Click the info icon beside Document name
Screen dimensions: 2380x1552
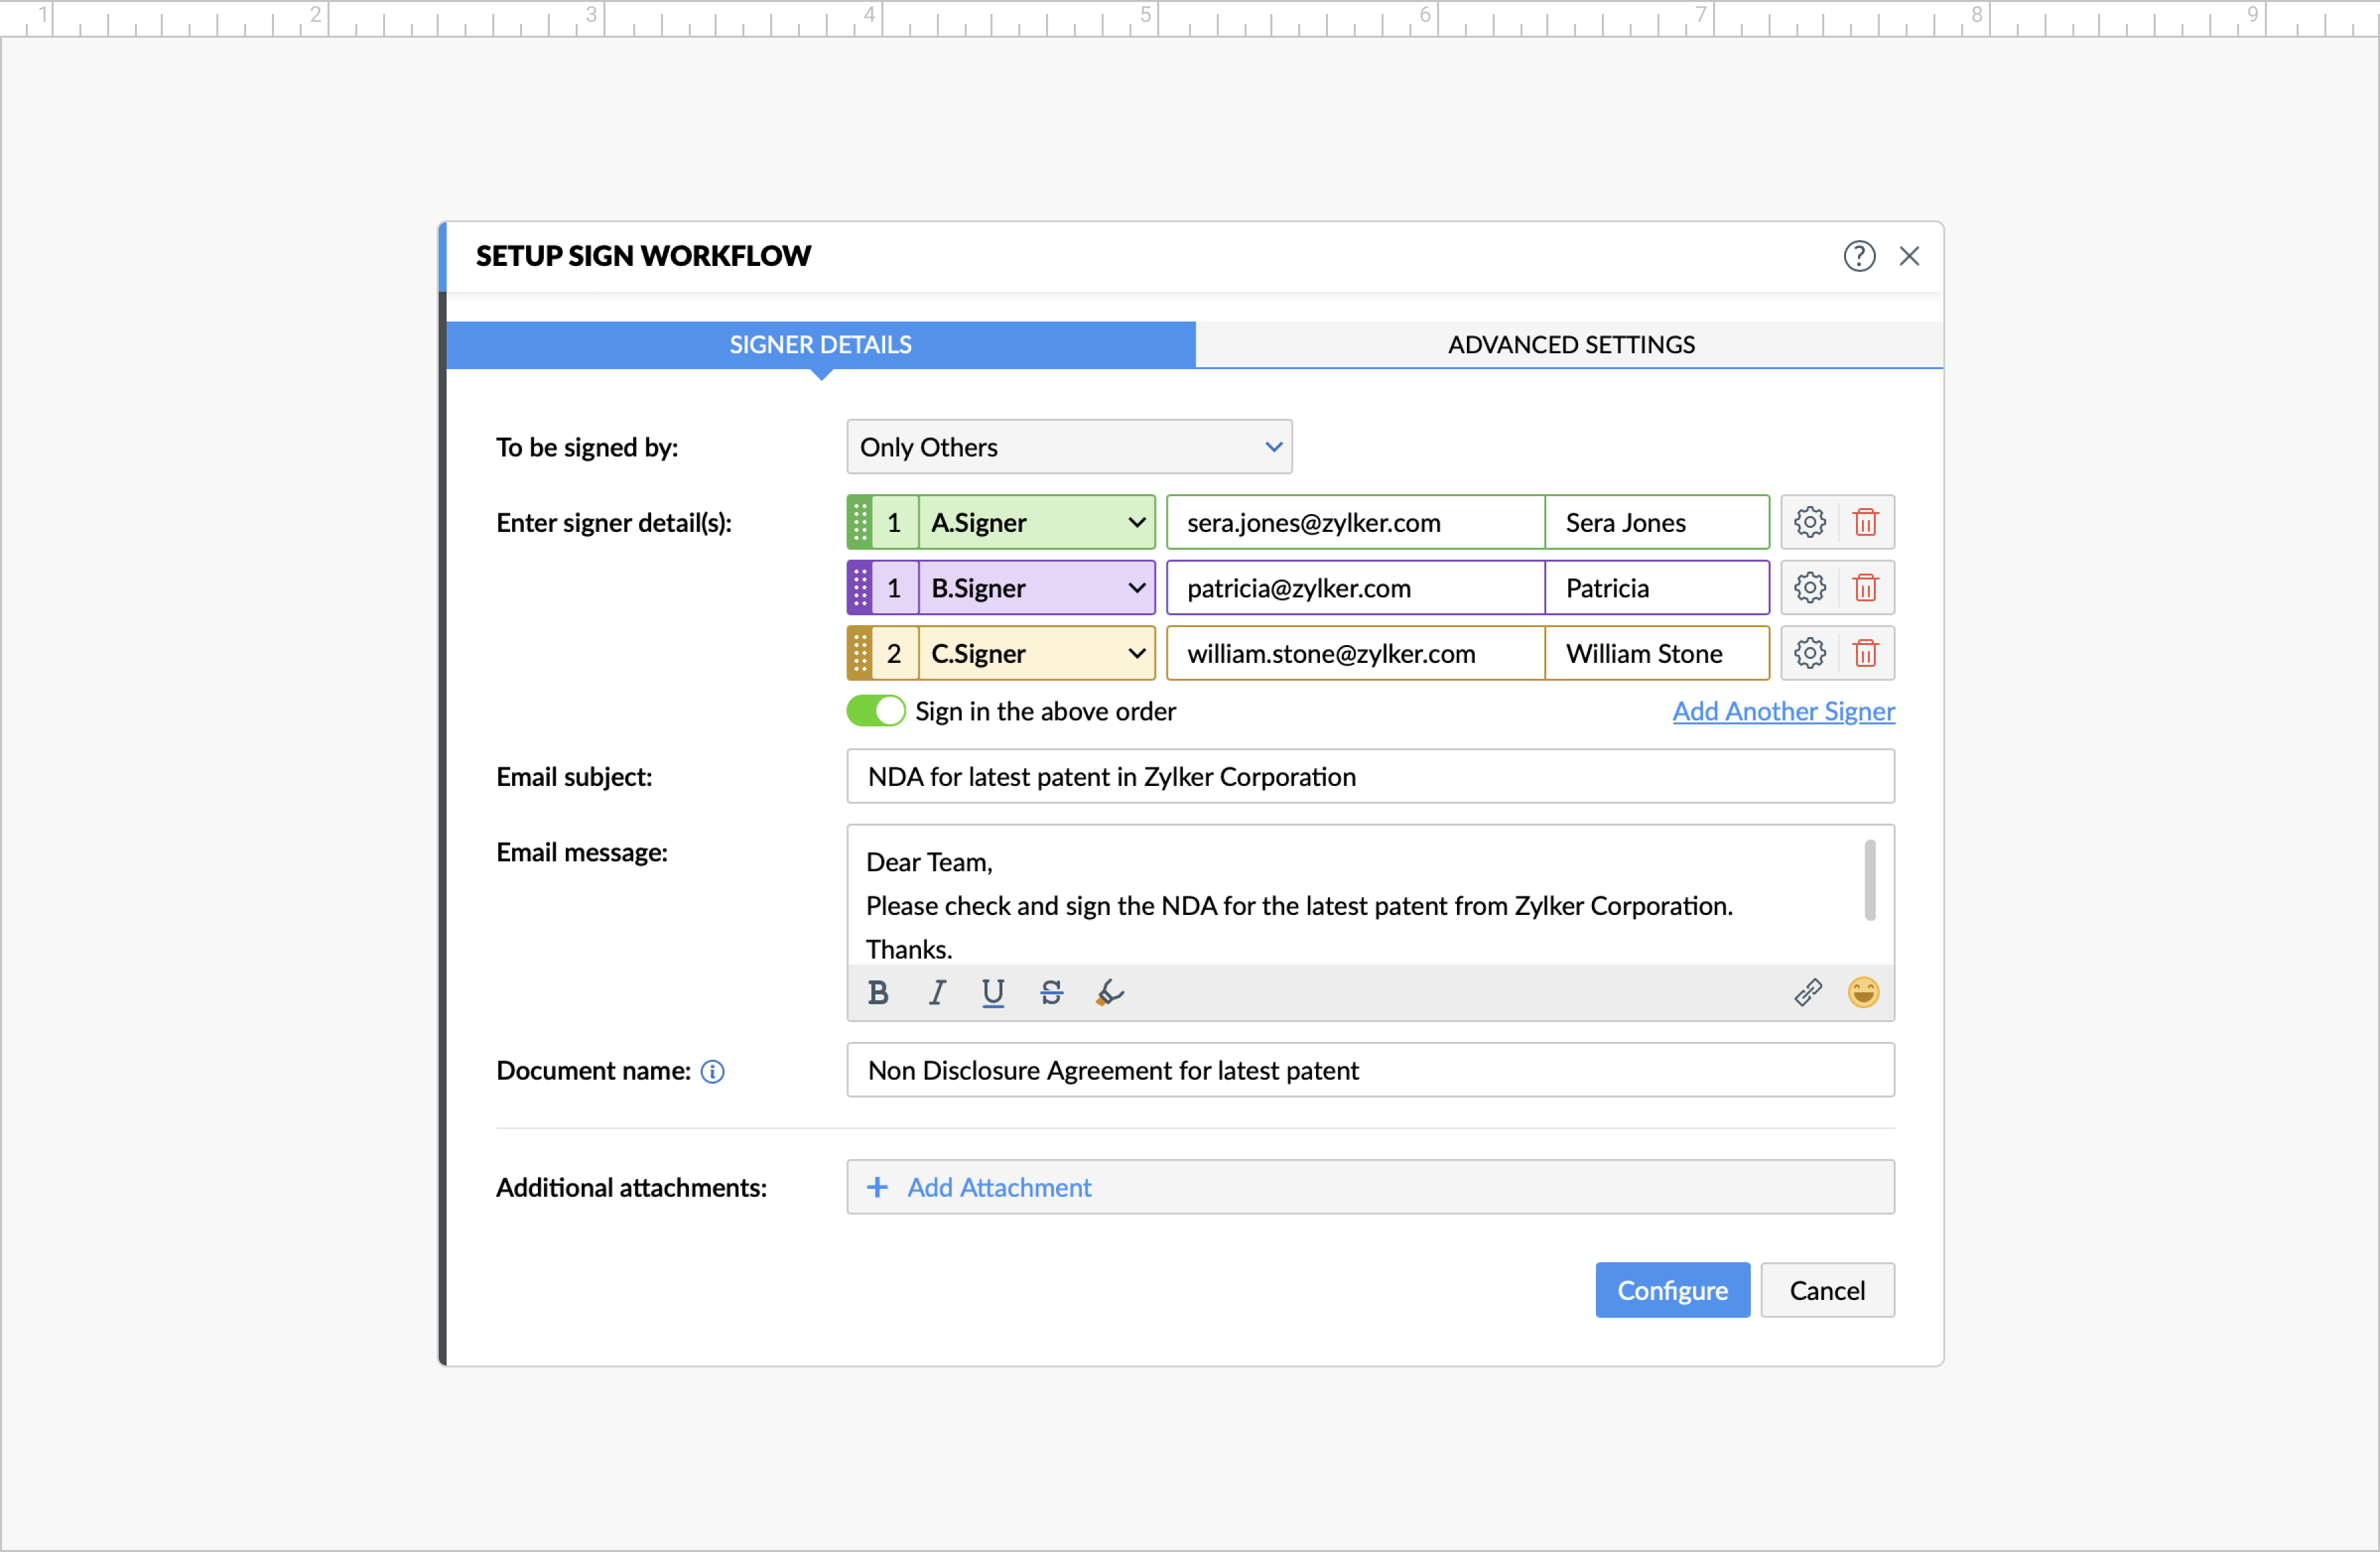pos(713,1071)
